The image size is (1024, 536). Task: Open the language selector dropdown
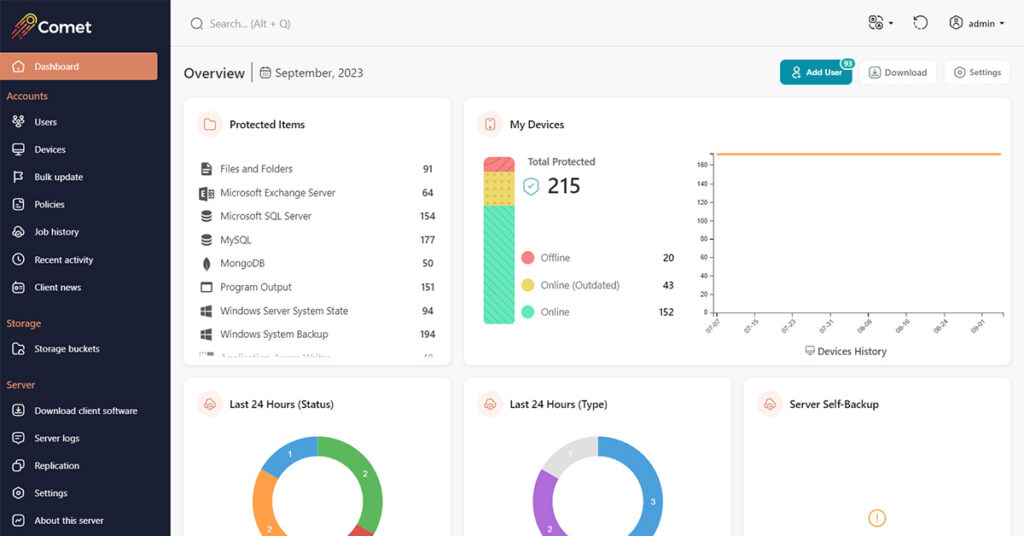coord(881,23)
